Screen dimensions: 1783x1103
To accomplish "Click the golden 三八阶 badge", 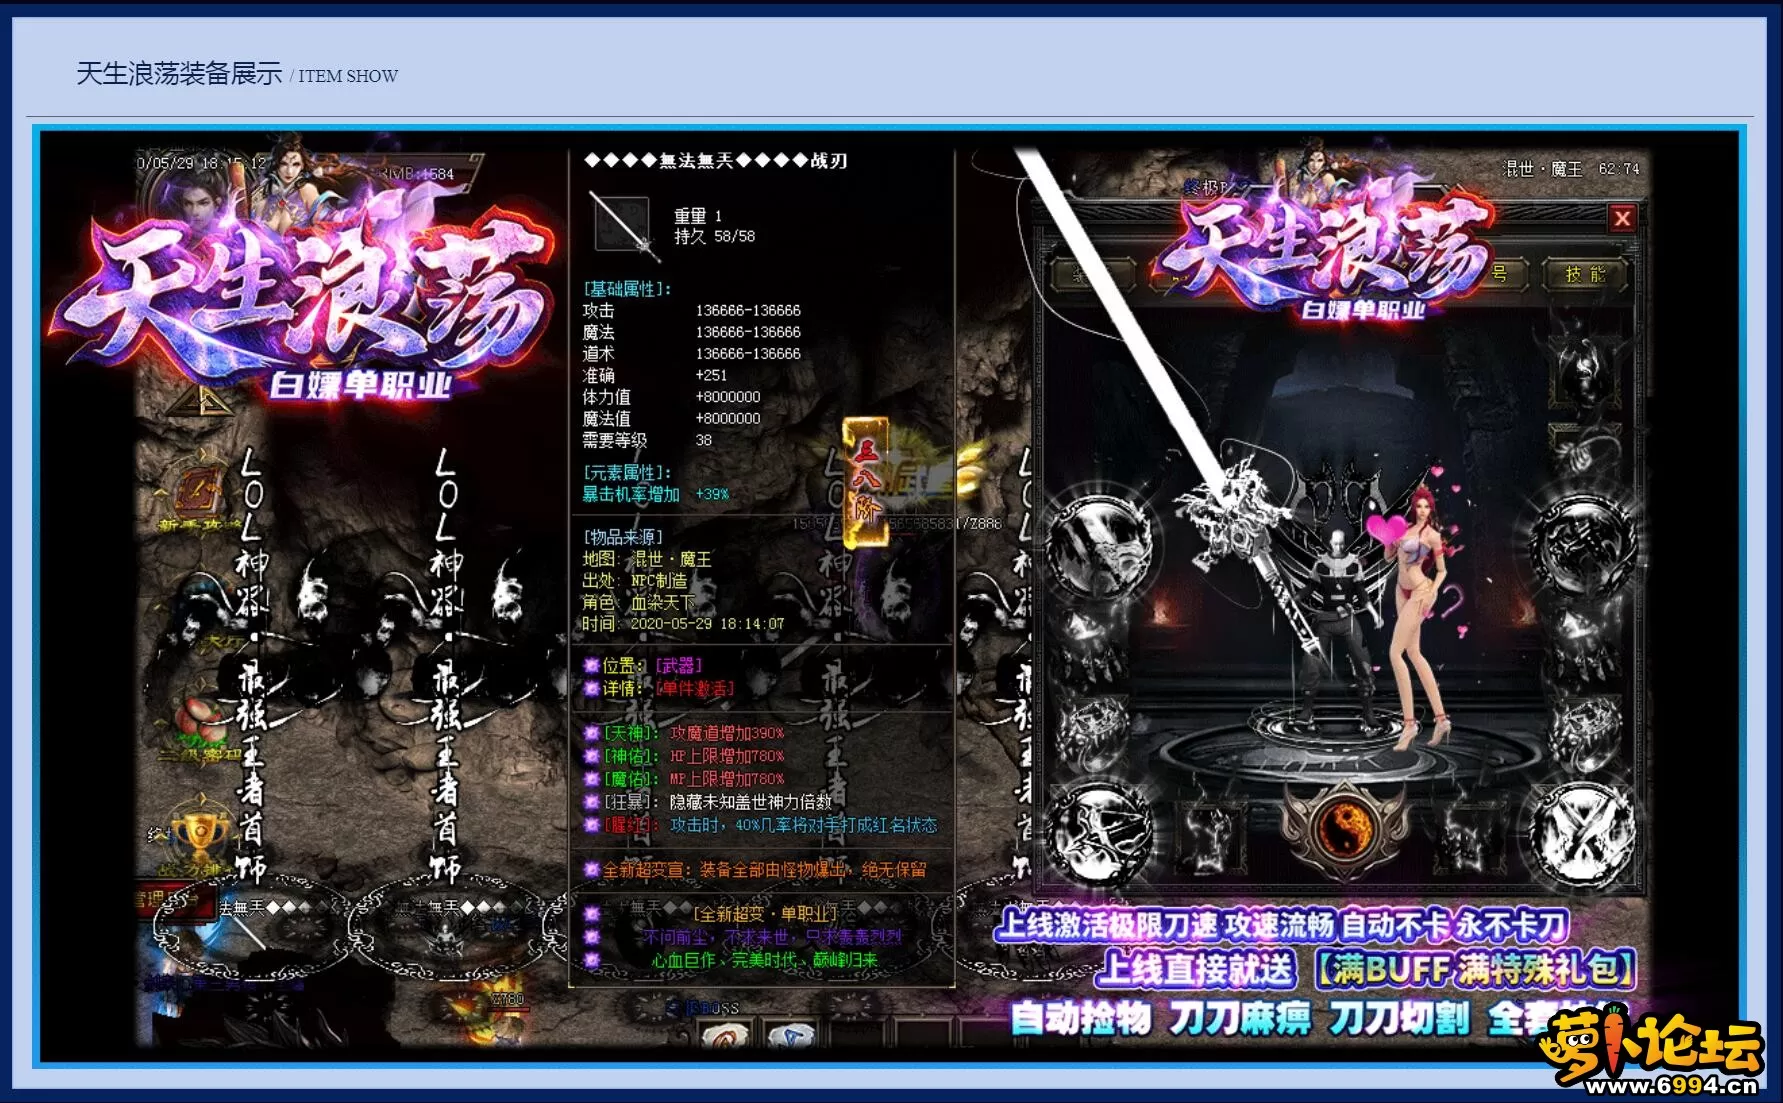I will [865, 482].
